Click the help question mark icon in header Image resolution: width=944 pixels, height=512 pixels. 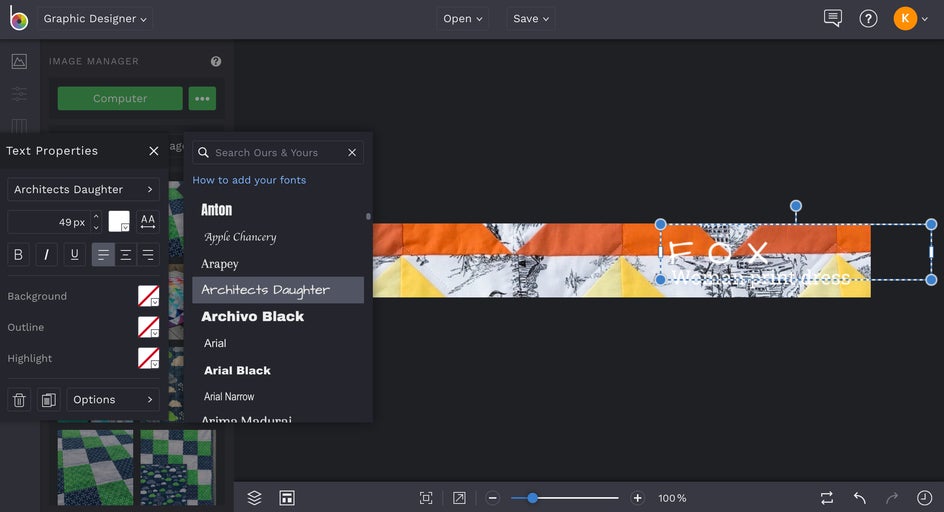click(x=868, y=19)
